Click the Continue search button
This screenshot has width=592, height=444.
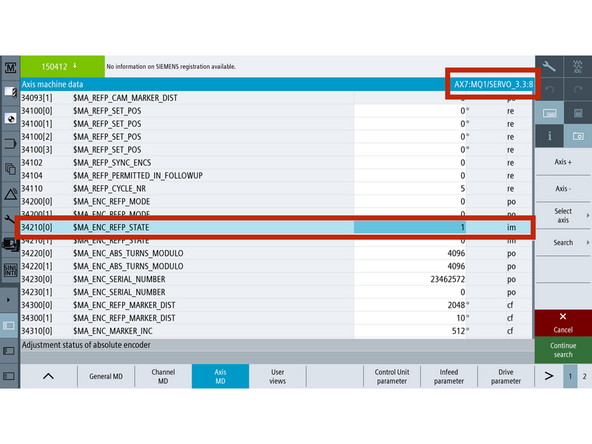(x=563, y=350)
